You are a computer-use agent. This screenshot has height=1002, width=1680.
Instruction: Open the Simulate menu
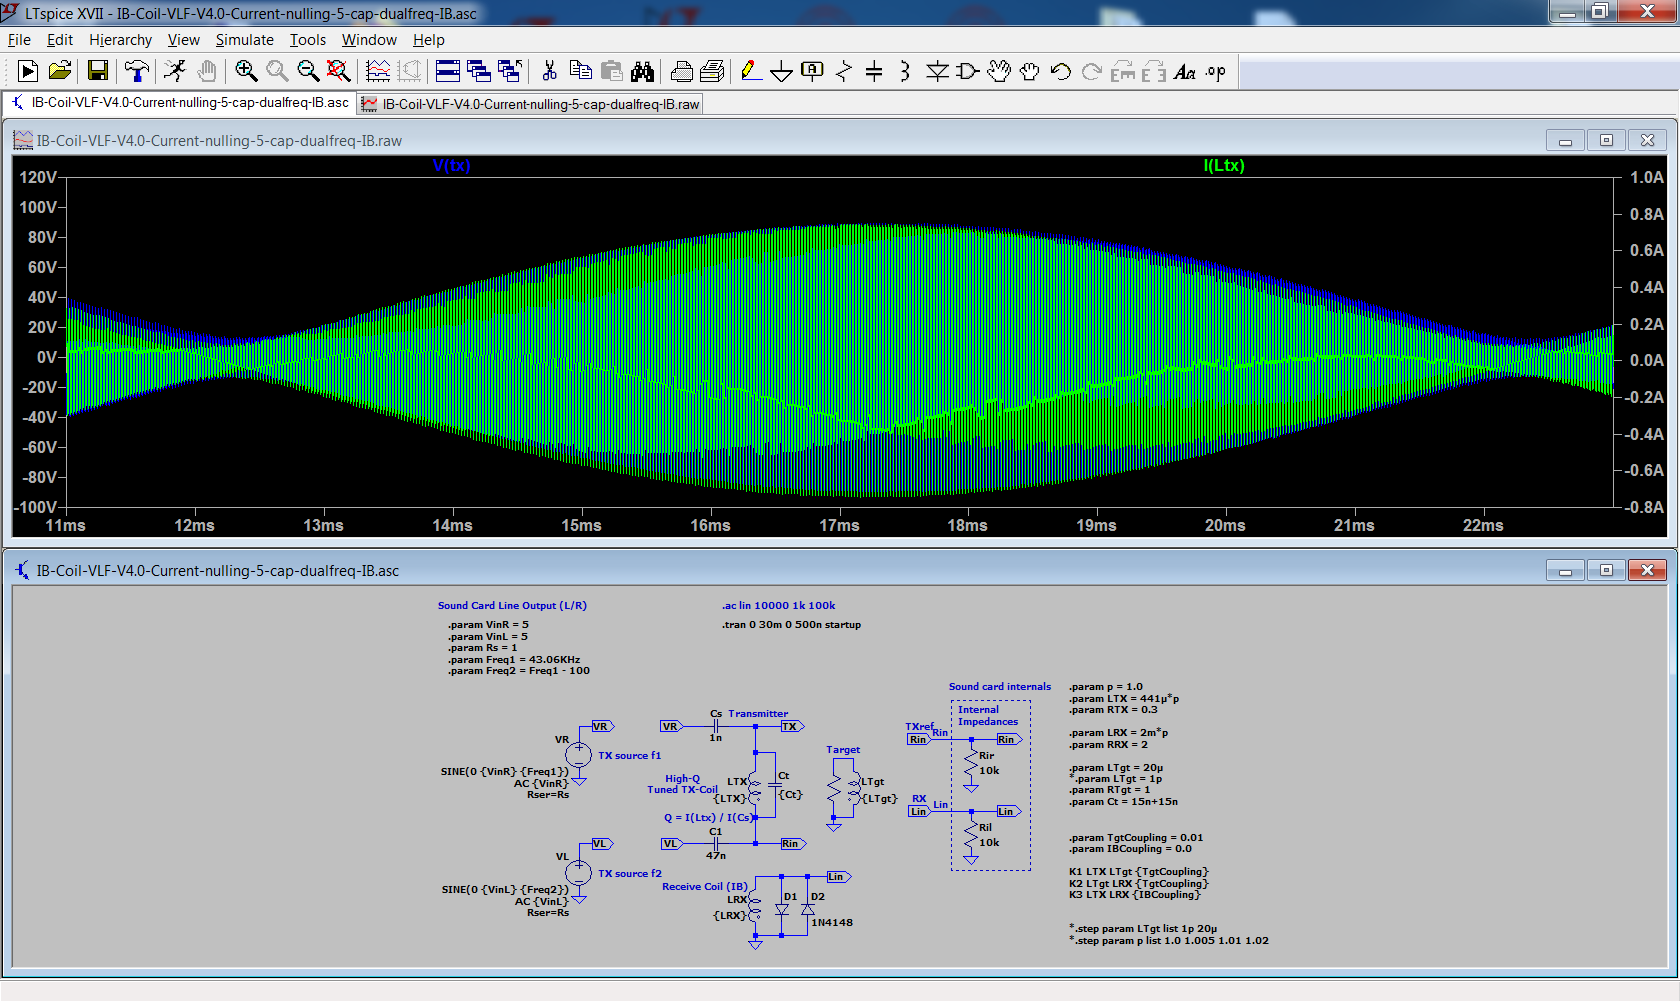[x=244, y=40]
